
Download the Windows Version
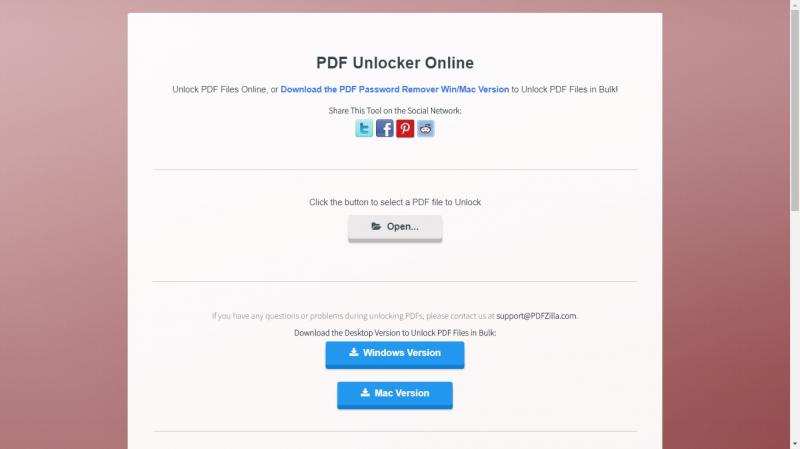click(x=395, y=354)
